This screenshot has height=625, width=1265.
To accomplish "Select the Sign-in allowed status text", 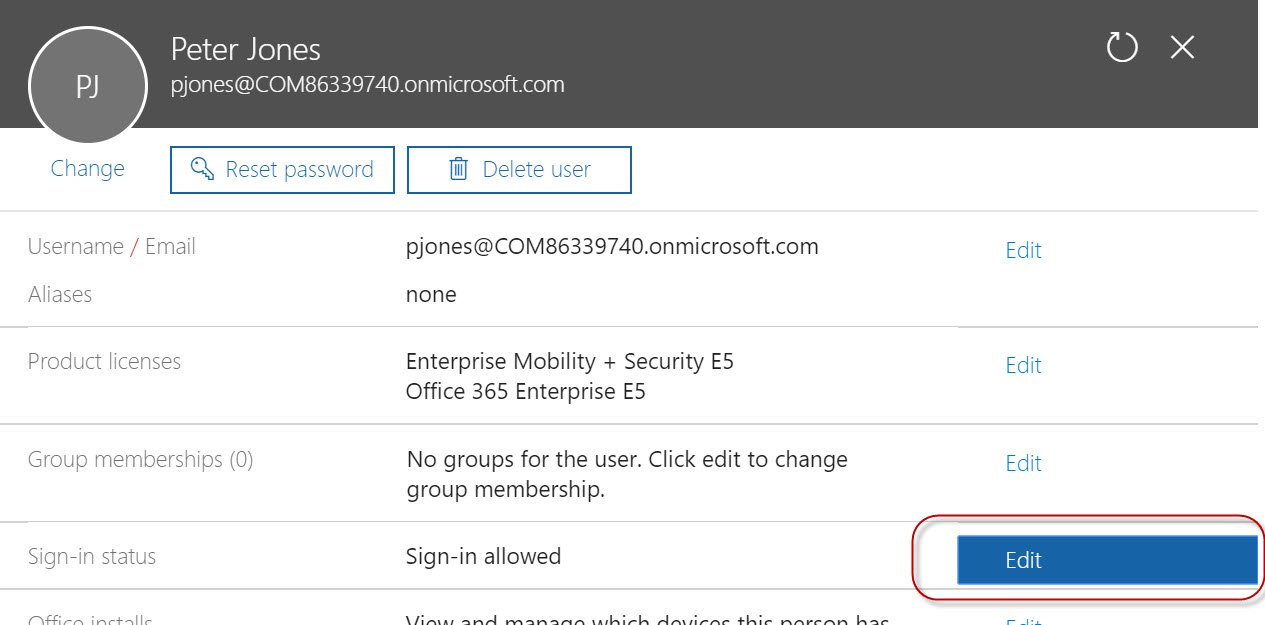I will tap(483, 556).
